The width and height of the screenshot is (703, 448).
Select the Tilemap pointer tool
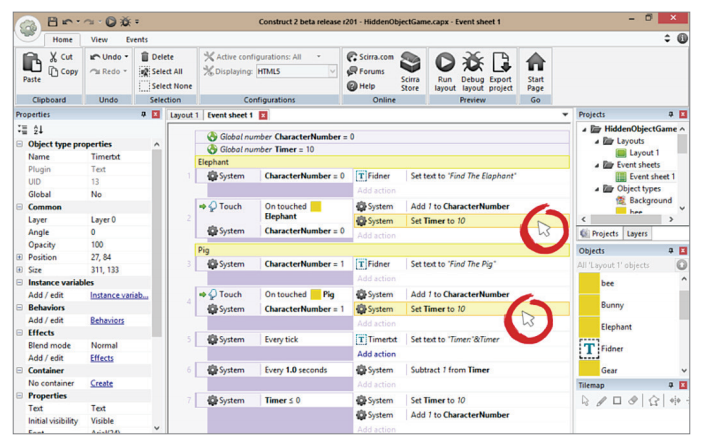click(x=585, y=400)
